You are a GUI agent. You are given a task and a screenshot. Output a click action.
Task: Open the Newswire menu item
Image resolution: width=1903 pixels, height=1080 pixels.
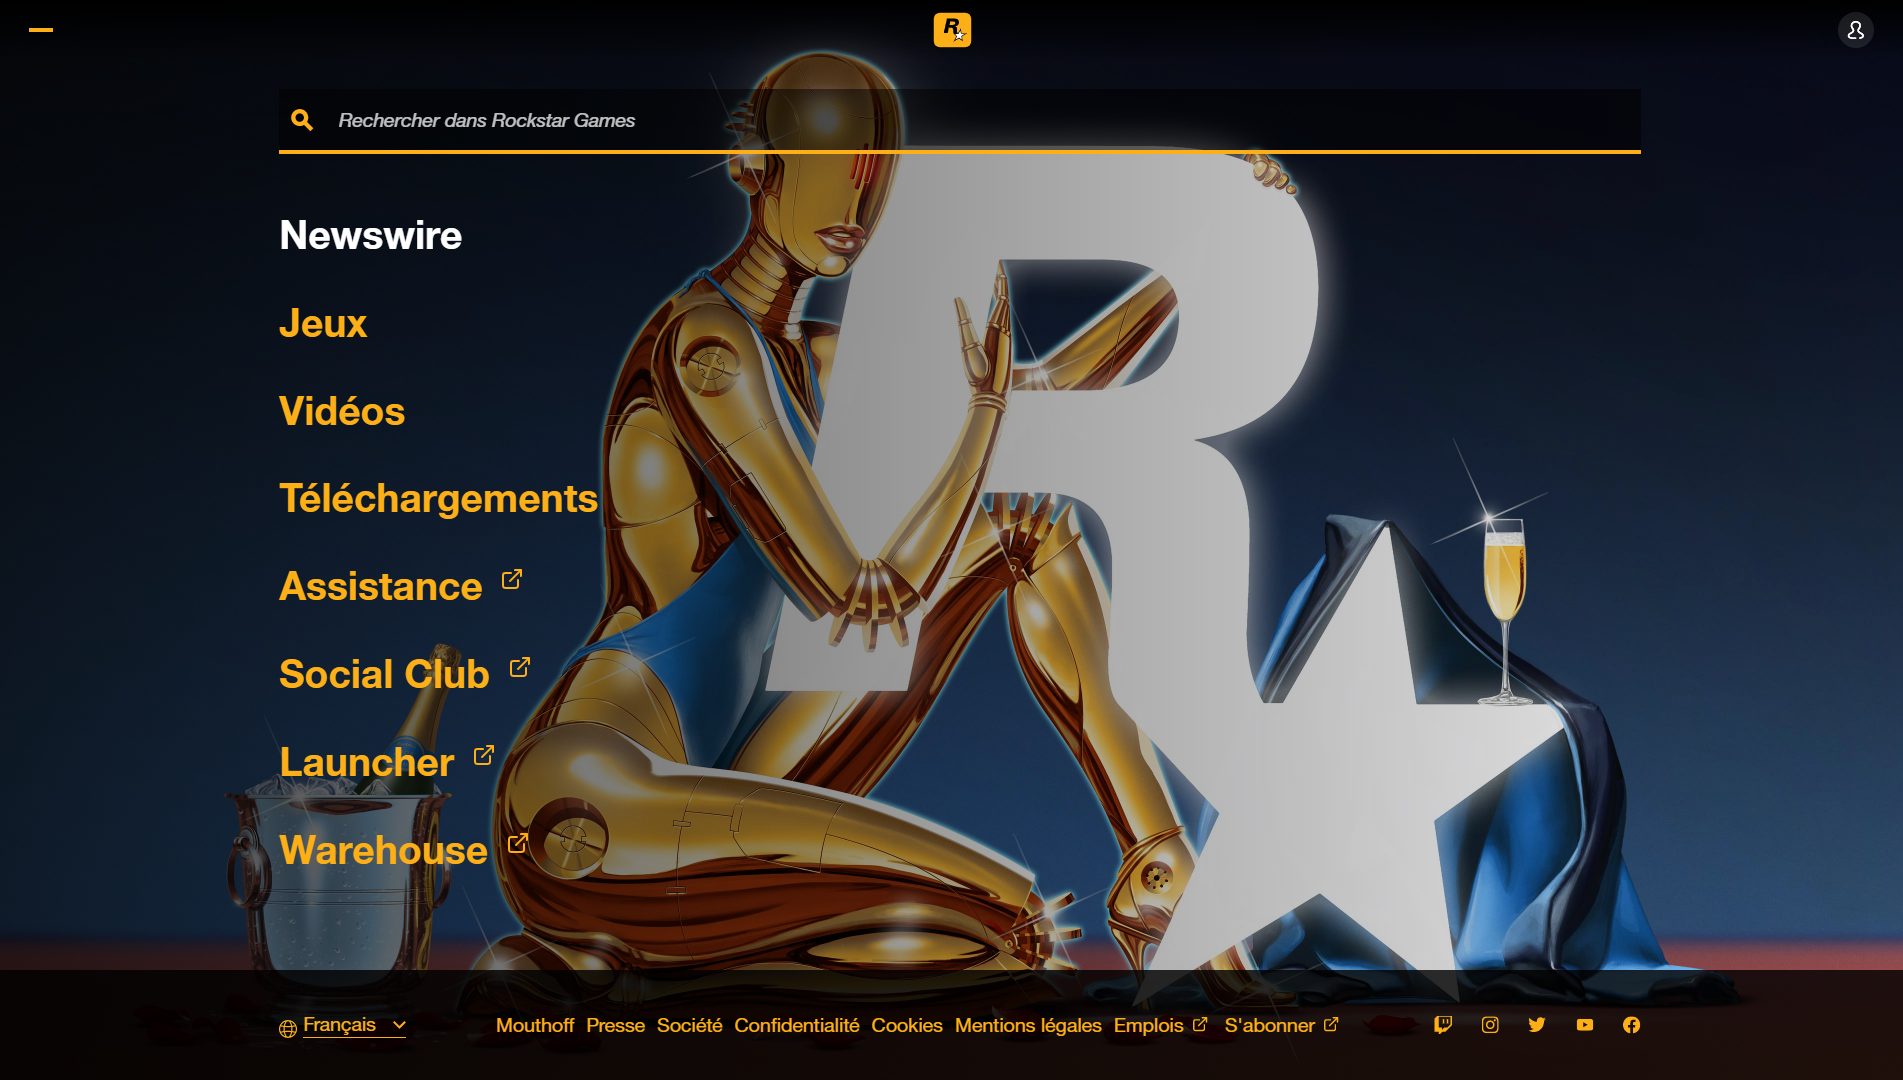click(370, 236)
